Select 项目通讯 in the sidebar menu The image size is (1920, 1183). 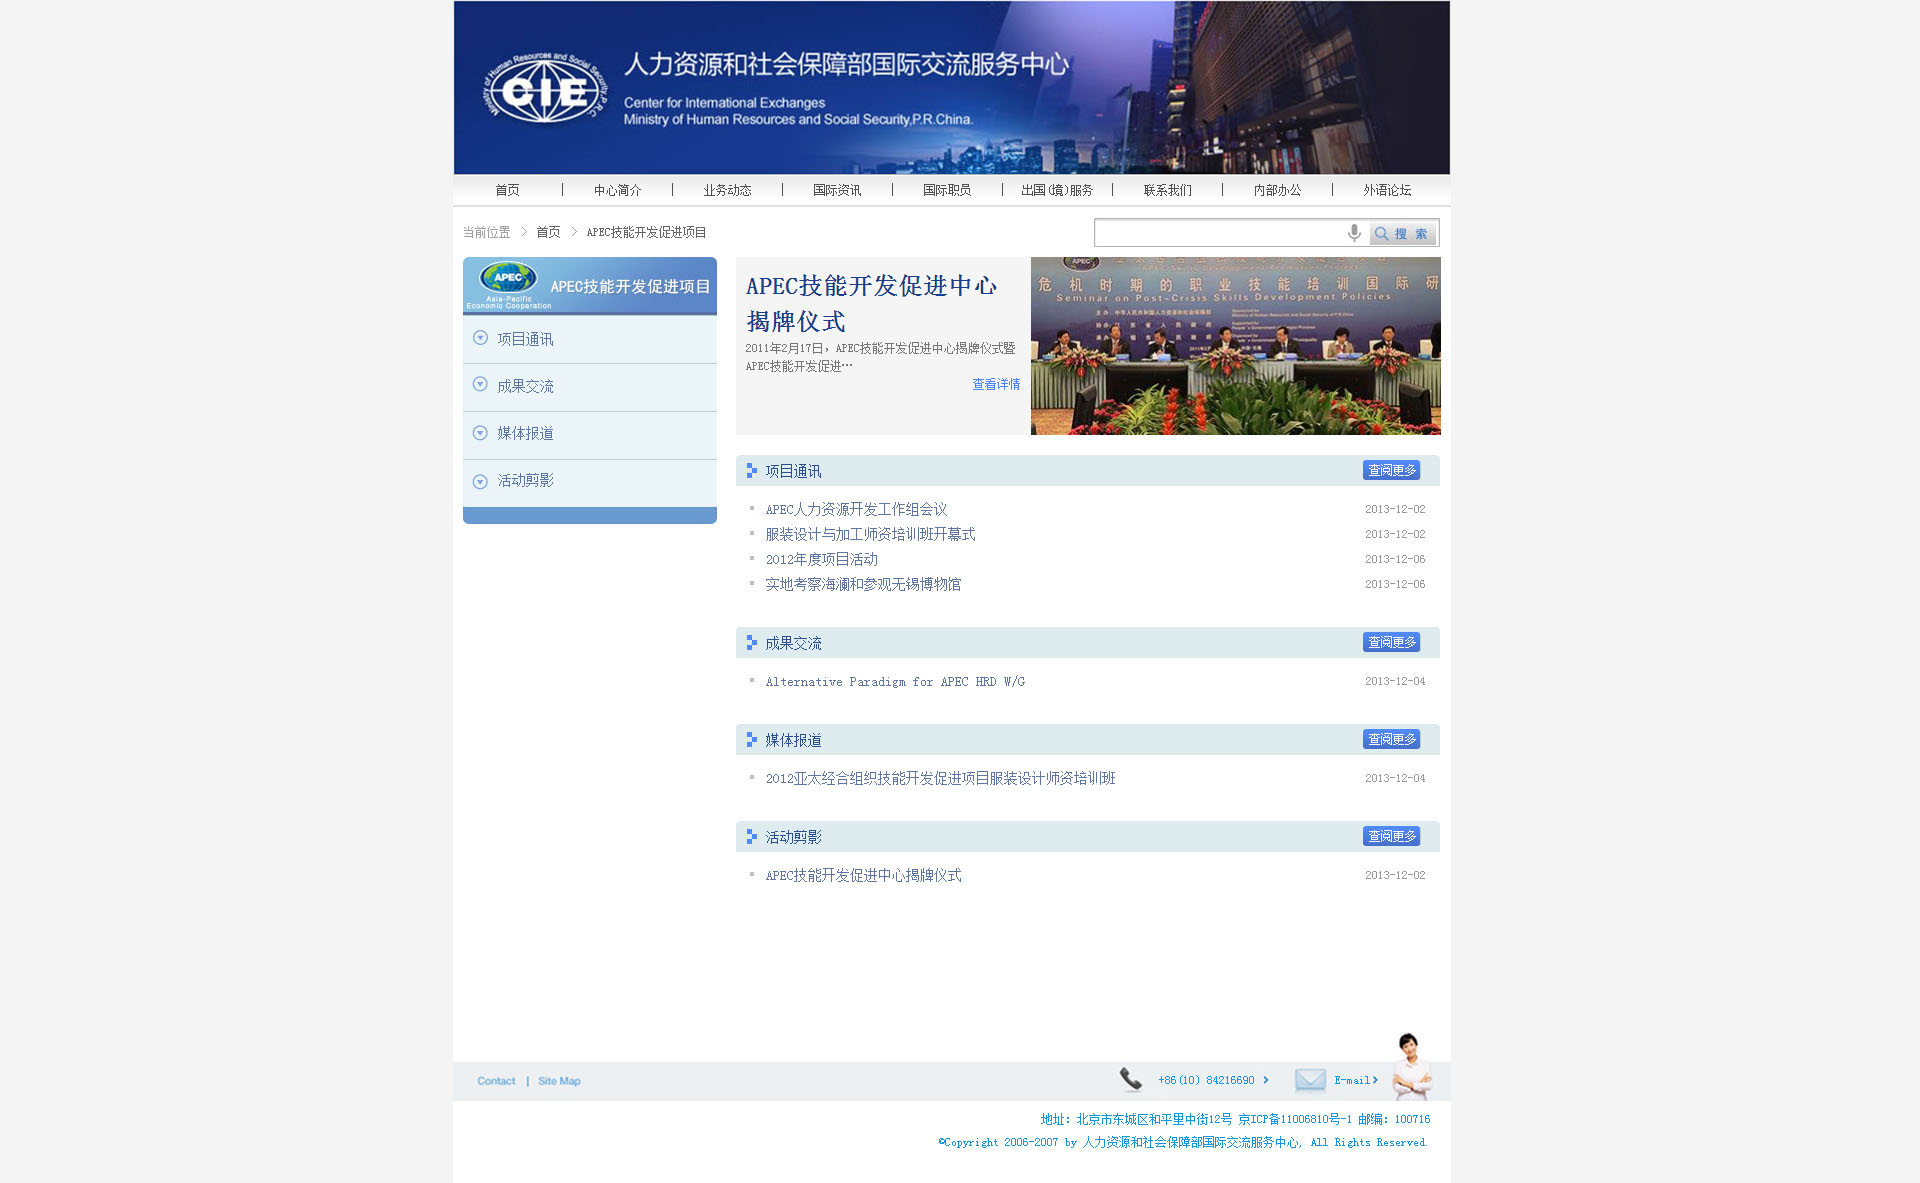[x=525, y=339]
